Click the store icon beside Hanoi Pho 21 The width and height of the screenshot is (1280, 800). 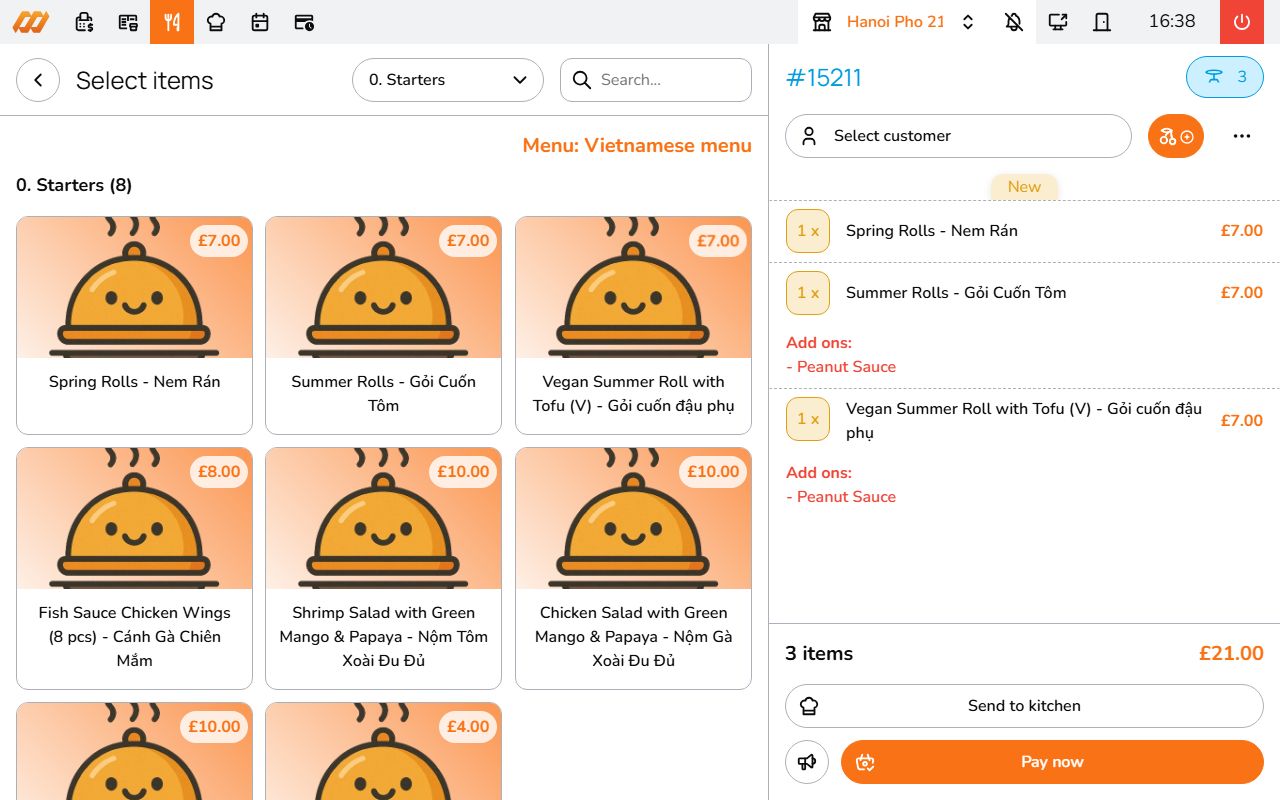pos(822,22)
